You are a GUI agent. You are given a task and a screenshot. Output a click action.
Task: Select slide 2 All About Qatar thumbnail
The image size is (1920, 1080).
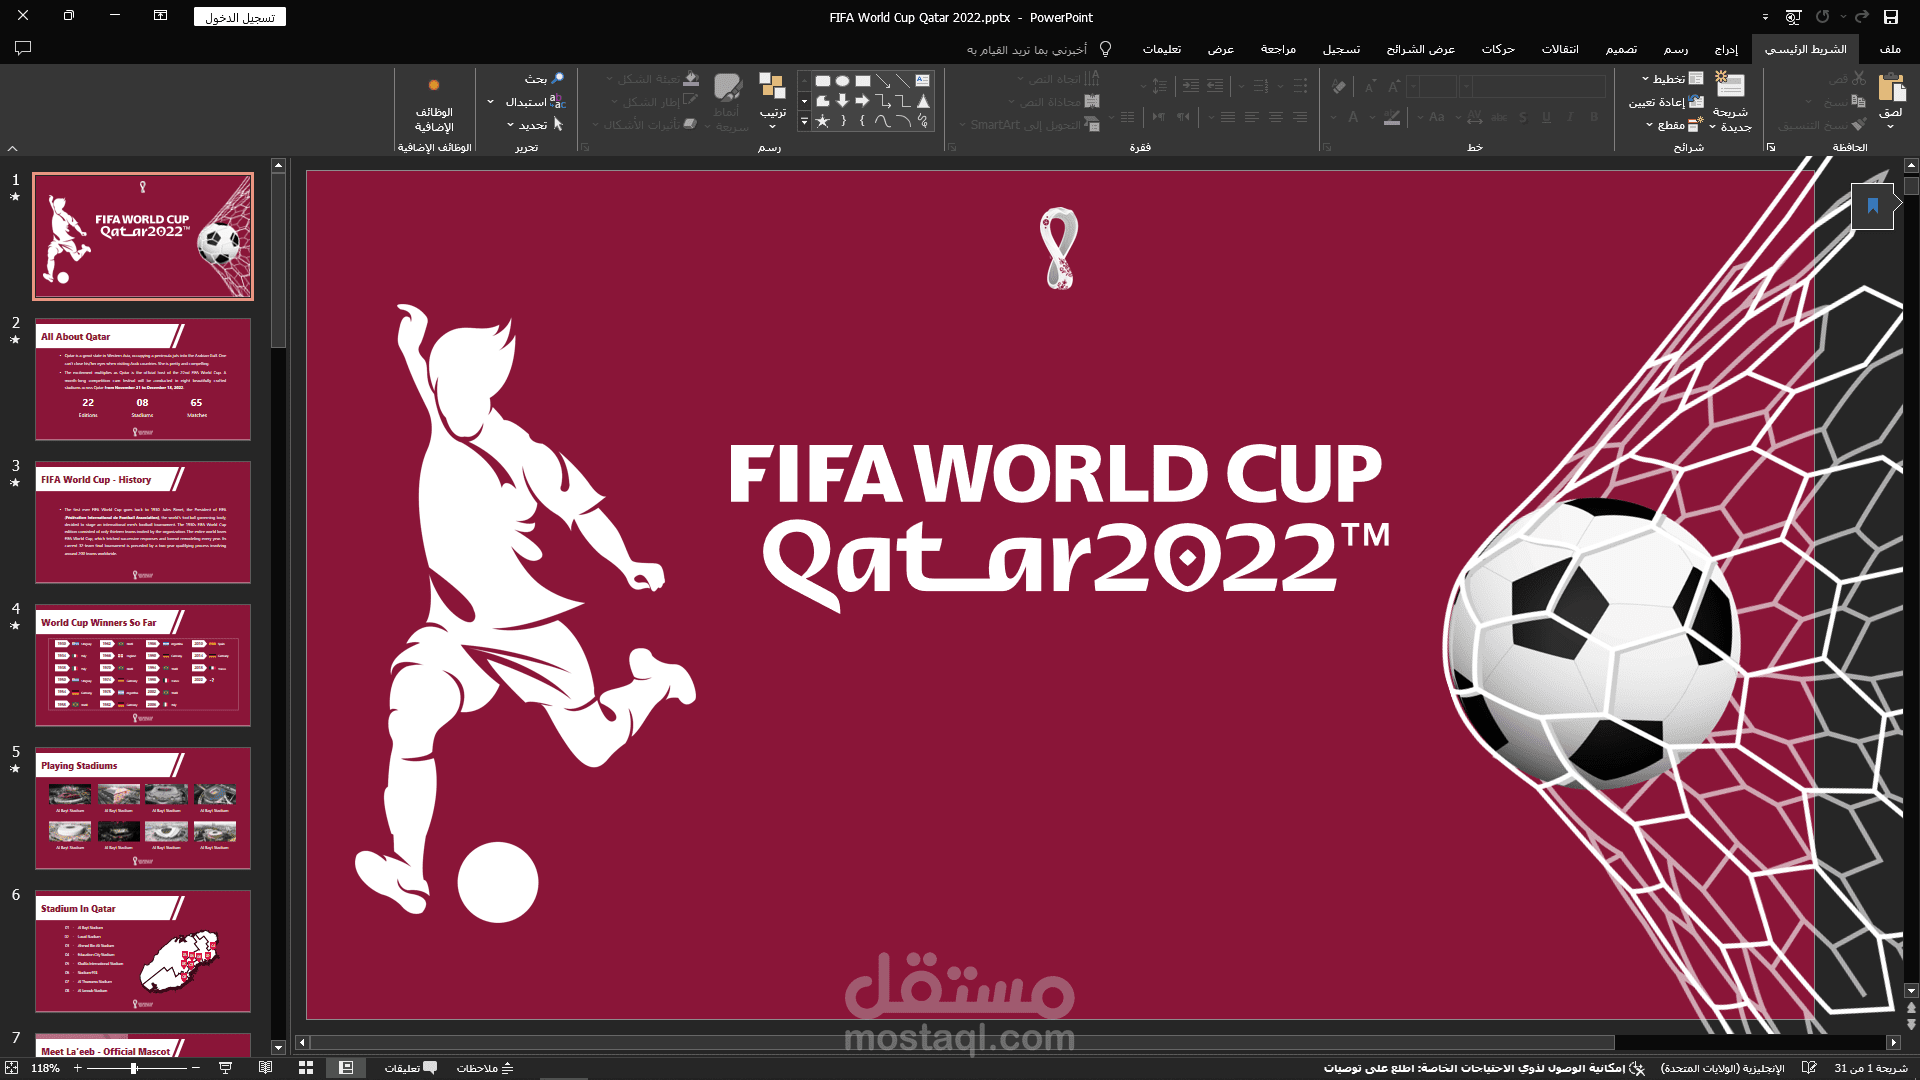click(x=143, y=379)
